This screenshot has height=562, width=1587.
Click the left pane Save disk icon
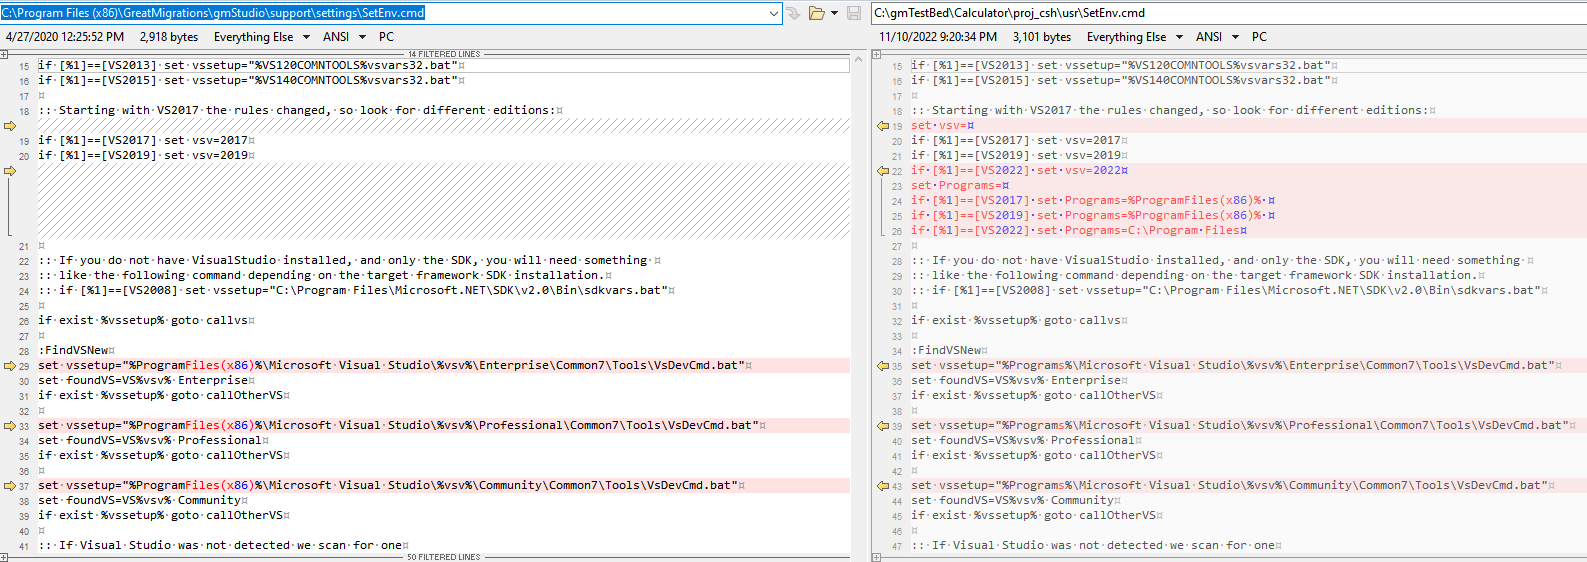pyautogui.click(x=854, y=13)
